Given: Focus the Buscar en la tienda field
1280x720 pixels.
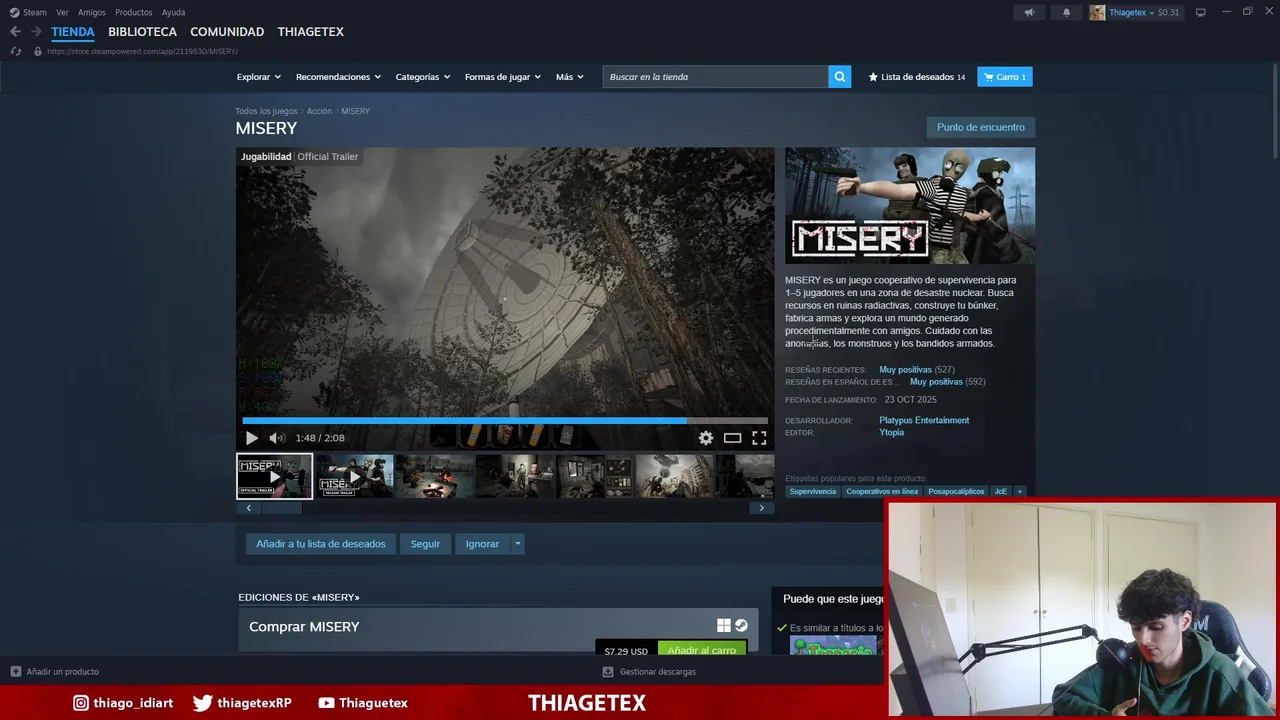Looking at the screenshot, I should click(715, 77).
